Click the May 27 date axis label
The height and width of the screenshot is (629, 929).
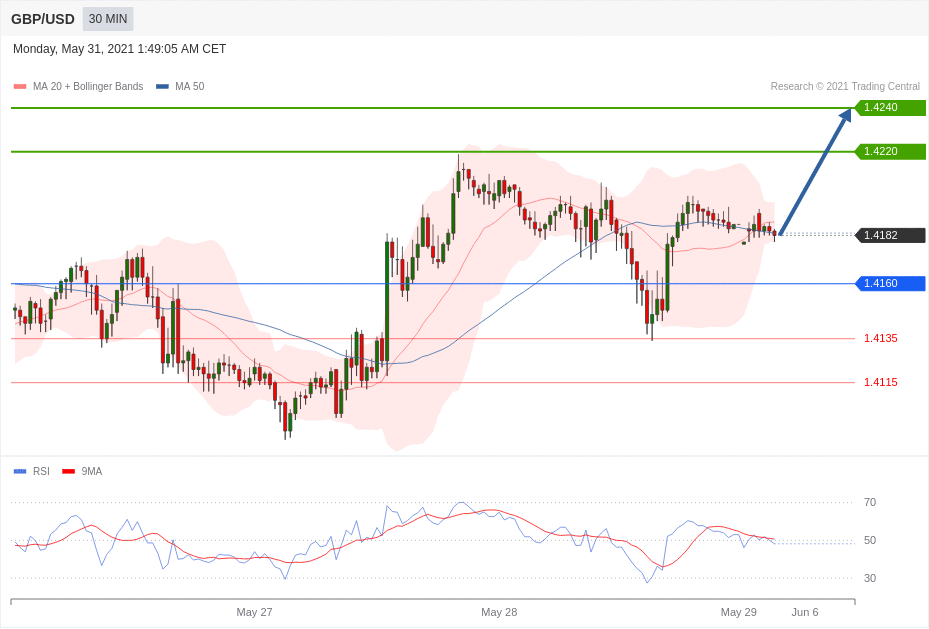coord(254,612)
